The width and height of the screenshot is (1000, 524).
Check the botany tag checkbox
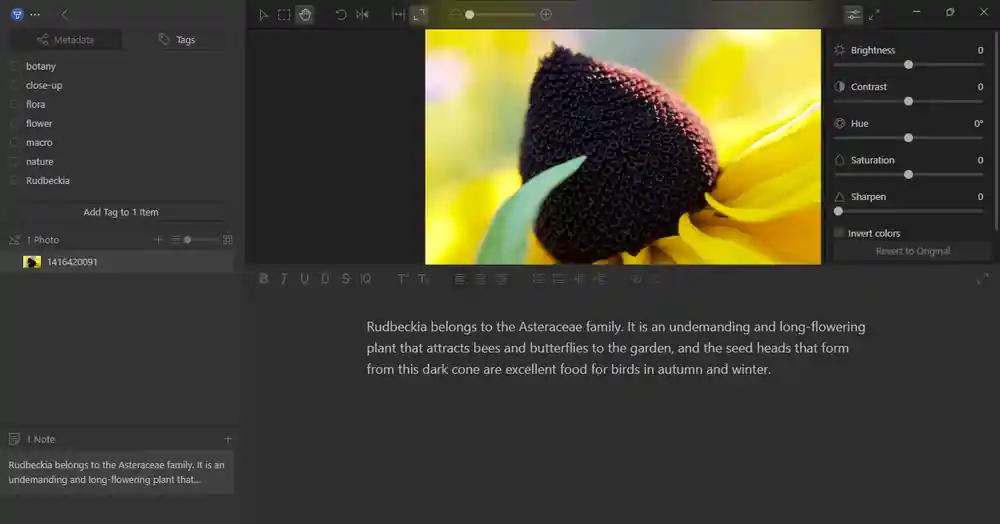click(x=15, y=67)
